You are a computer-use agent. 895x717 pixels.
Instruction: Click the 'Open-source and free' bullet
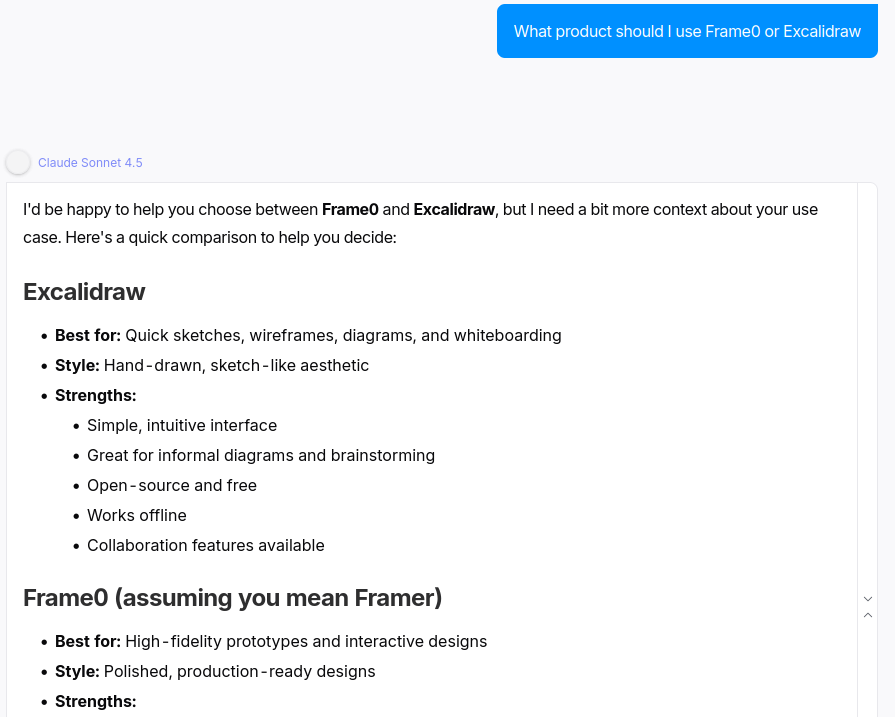tap(172, 486)
